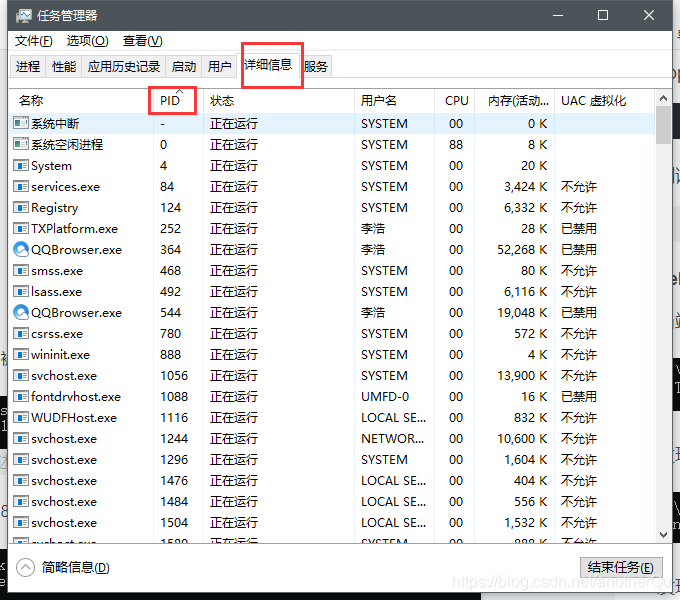Screen dimensions: 680x600
Task: Switch to the 服务 tab
Action: pos(316,66)
